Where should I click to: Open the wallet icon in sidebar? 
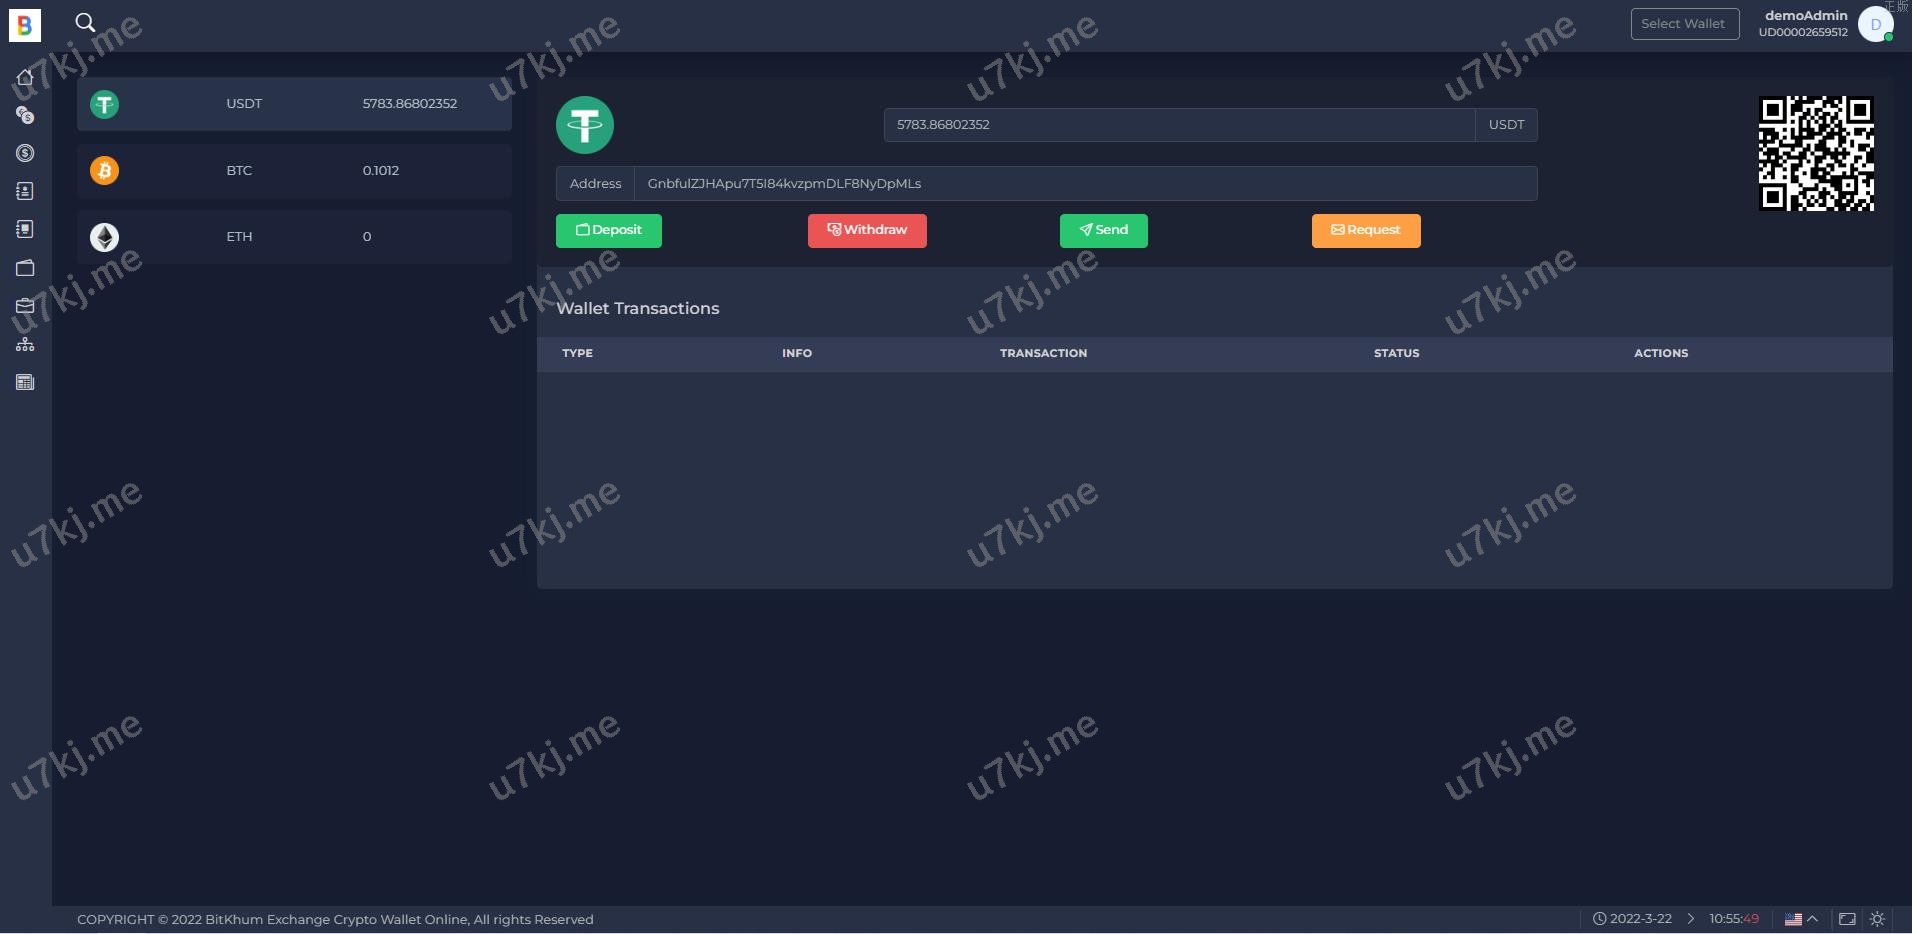tap(25, 268)
